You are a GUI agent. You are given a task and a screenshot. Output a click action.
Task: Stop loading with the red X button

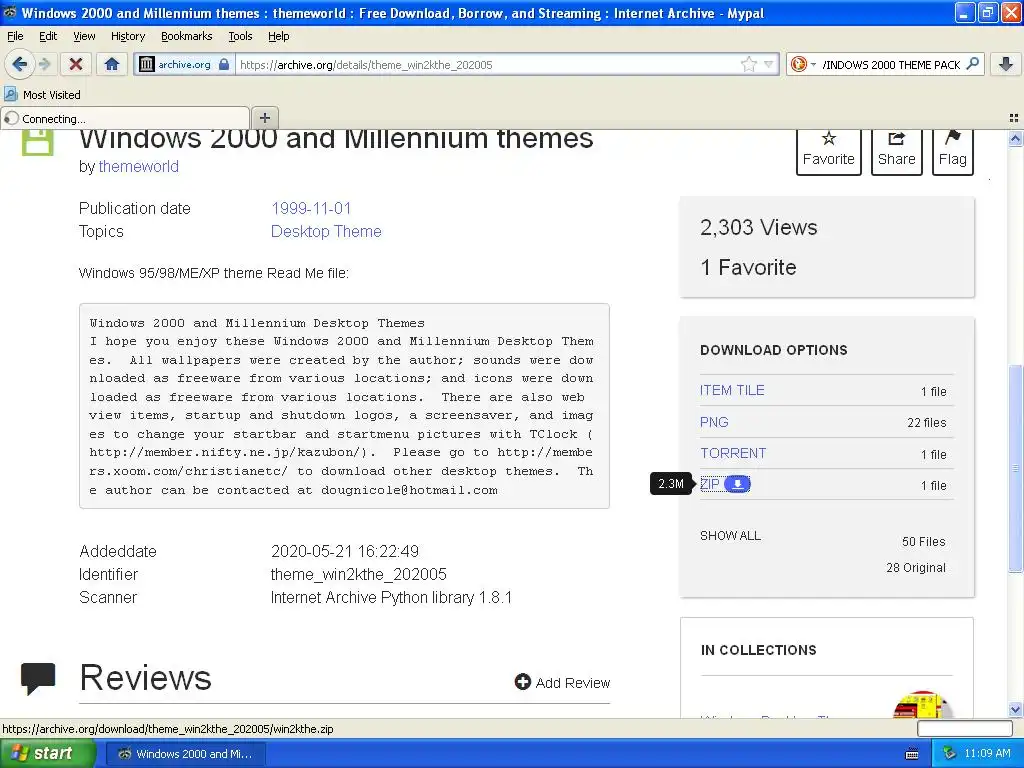[76, 64]
